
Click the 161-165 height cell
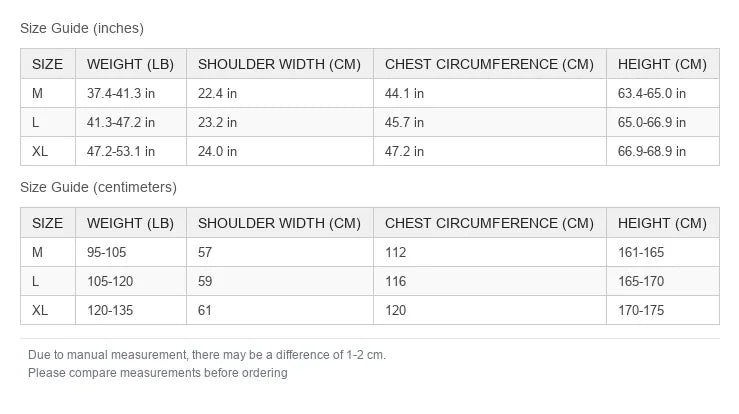tap(663, 252)
